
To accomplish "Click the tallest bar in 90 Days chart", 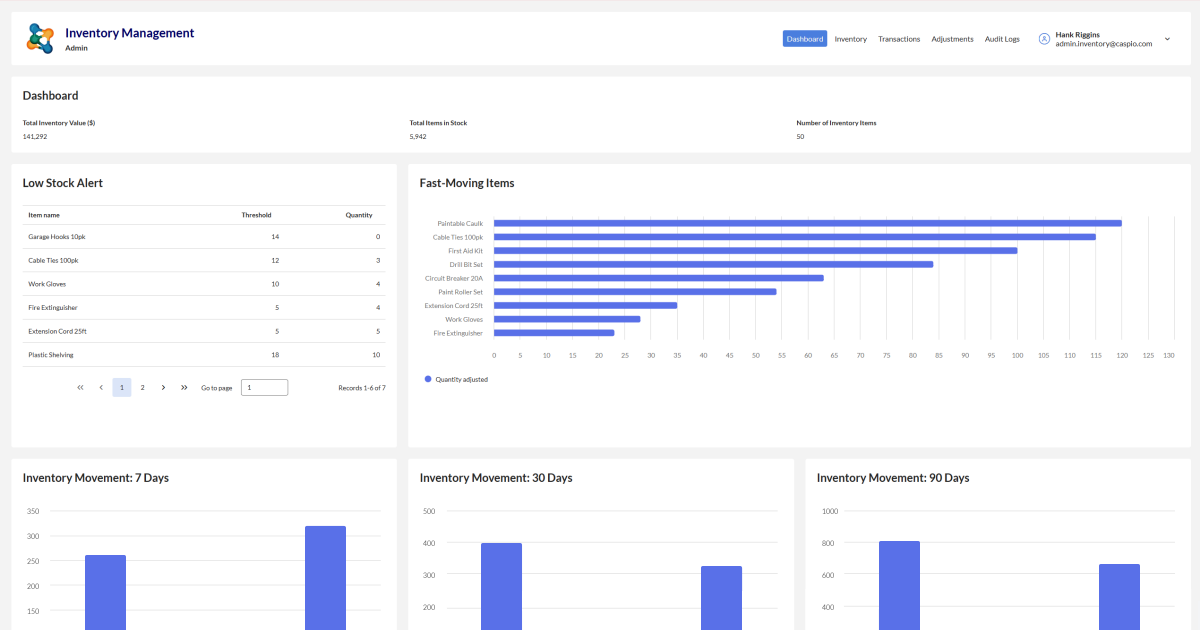I will (899, 585).
